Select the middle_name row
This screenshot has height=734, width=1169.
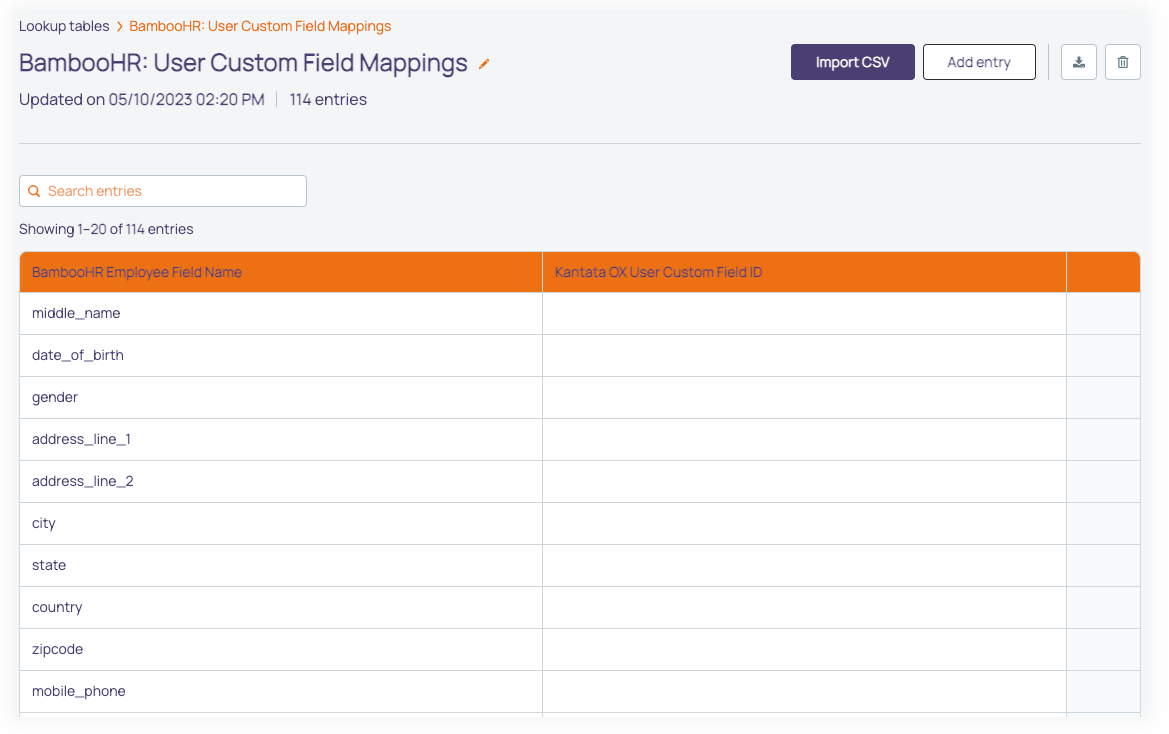(579, 314)
